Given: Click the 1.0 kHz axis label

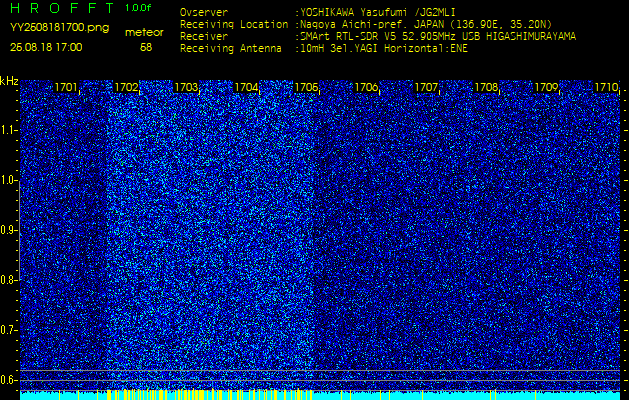Looking at the screenshot, I should pos(8,180).
